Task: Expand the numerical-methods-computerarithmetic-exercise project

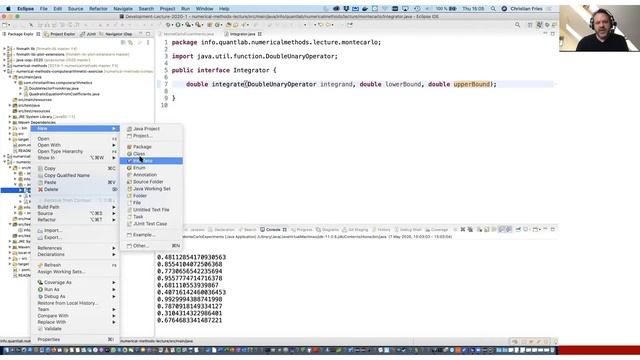Action: [5, 71]
